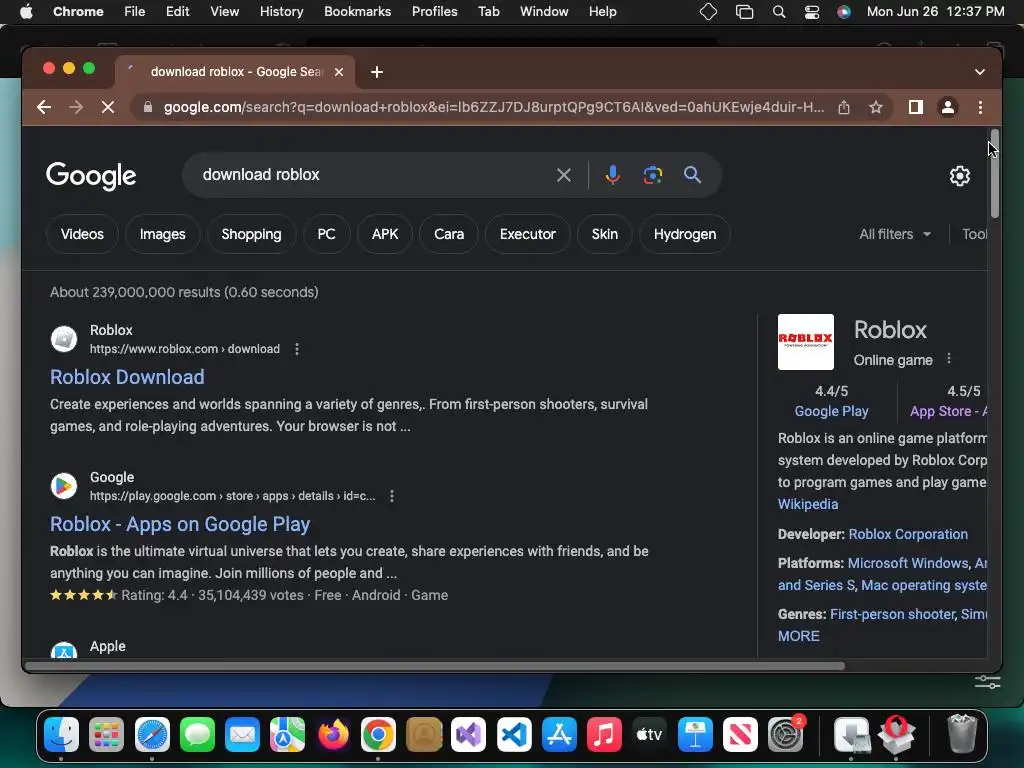Screen dimensions: 1024x768
Task: Open Roblox - Apps on Google Play link
Action: [x=180, y=524]
